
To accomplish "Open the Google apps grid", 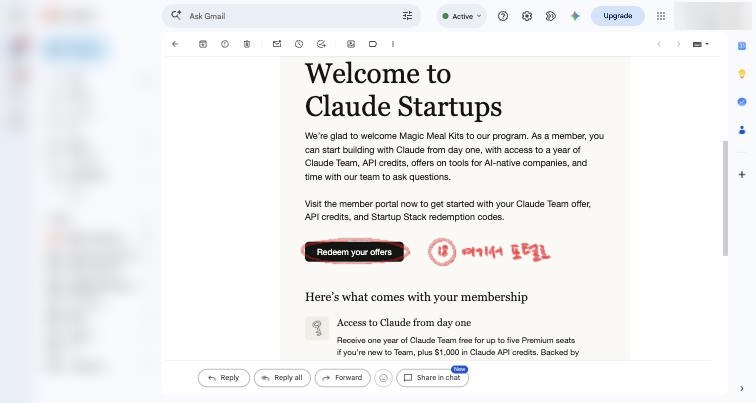I will pyautogui.click(x=661, y=16).
